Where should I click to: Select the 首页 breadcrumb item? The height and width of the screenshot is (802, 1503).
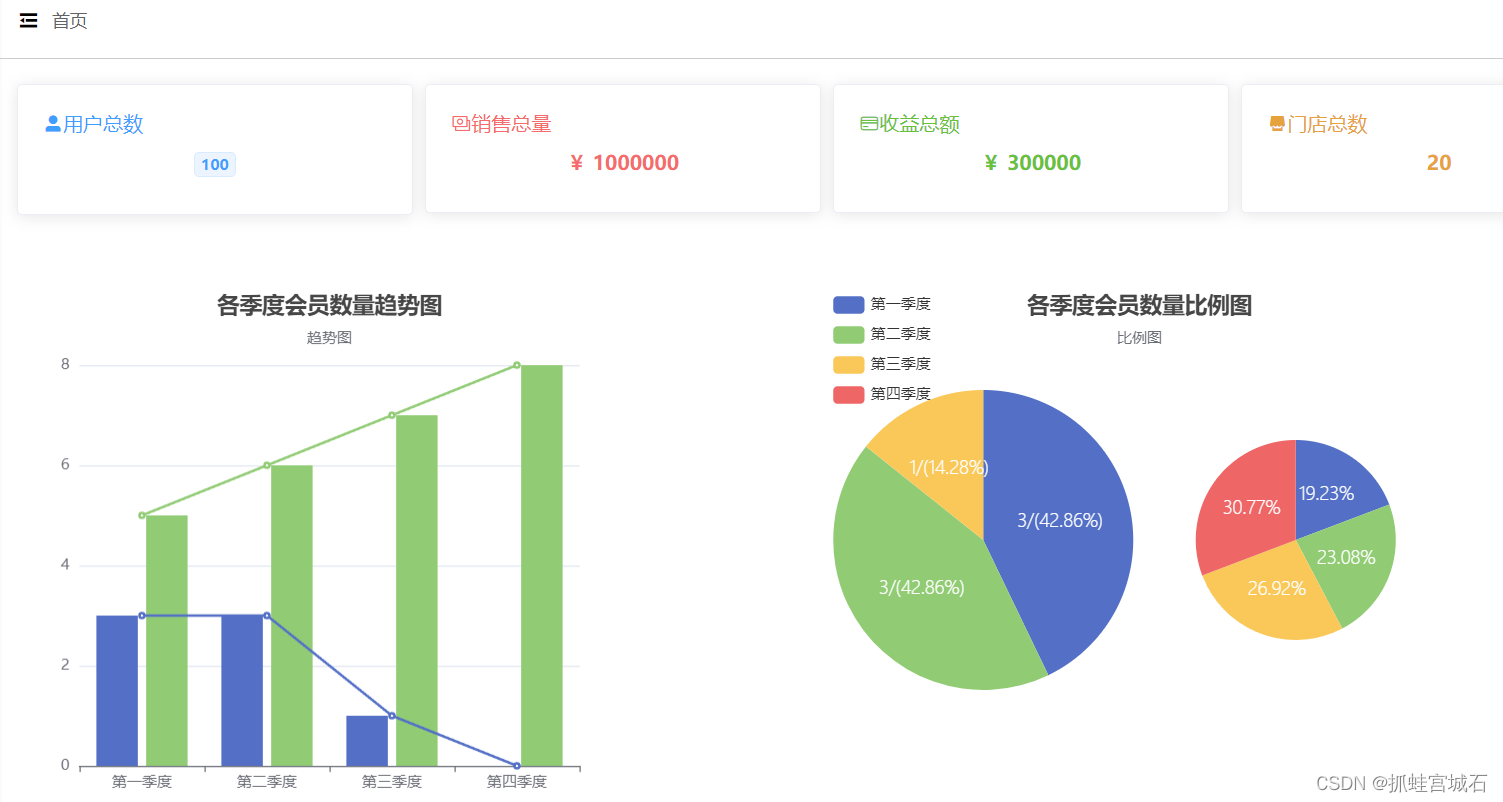pos(70,20)
